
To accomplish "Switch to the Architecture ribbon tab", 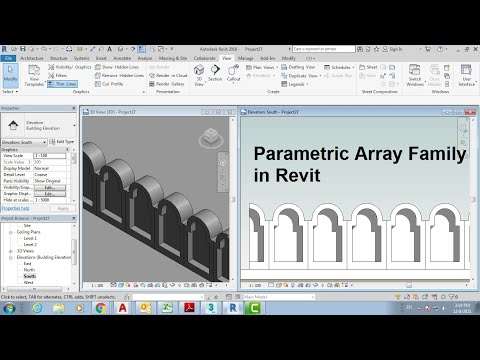I will click(x=32, y=58).
